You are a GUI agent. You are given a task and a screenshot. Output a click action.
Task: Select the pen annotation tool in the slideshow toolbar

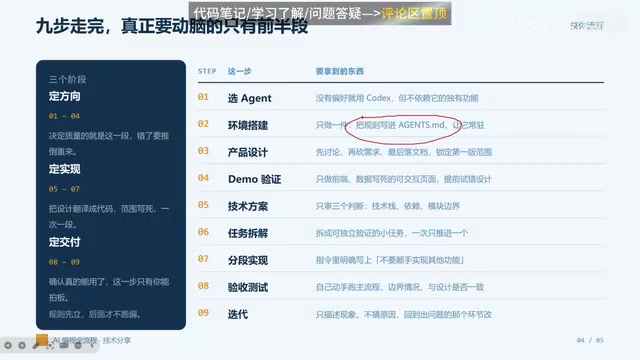pos(36,345)
